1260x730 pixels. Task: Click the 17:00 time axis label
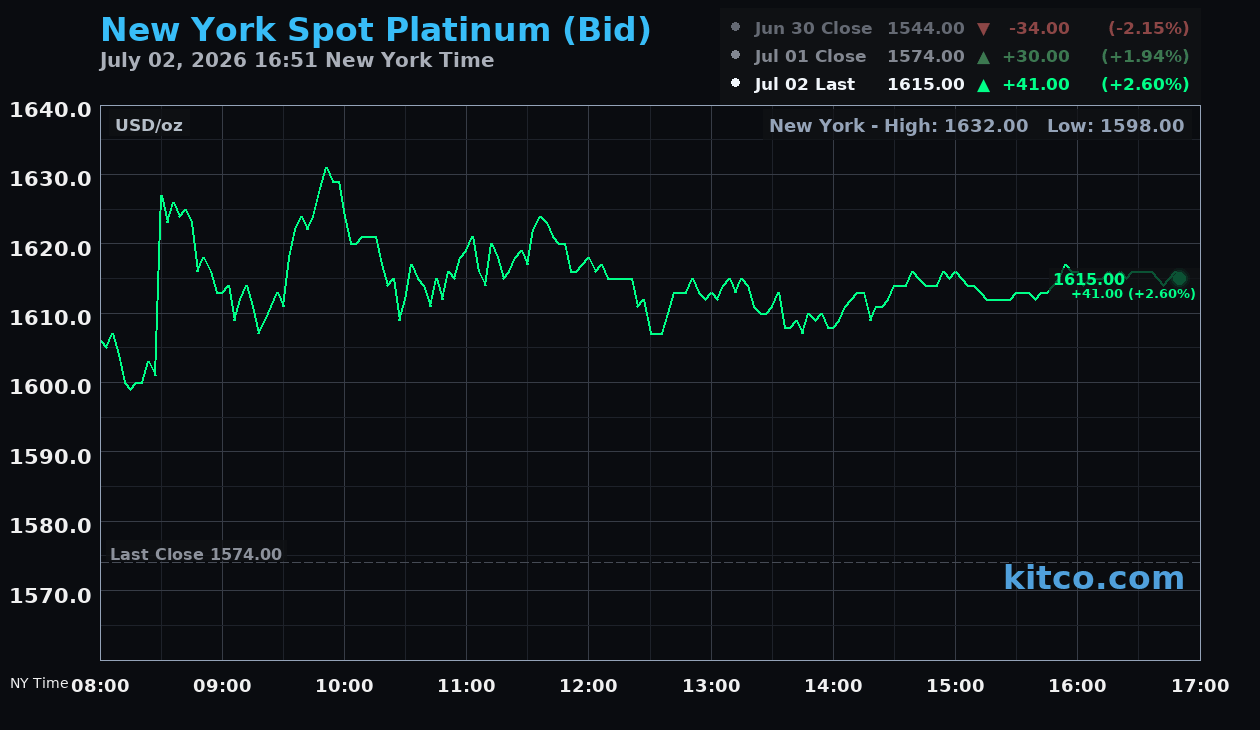click(1200, 686)
